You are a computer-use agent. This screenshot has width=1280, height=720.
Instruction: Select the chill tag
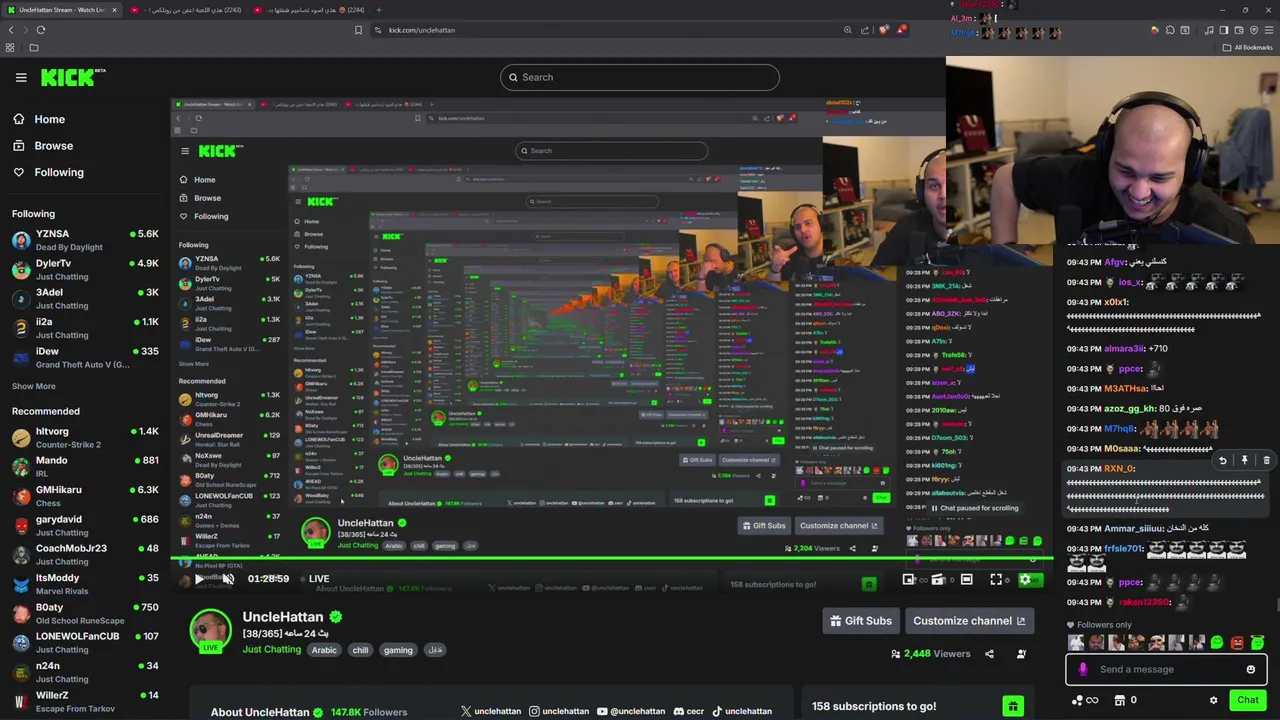tap(360, 650)
